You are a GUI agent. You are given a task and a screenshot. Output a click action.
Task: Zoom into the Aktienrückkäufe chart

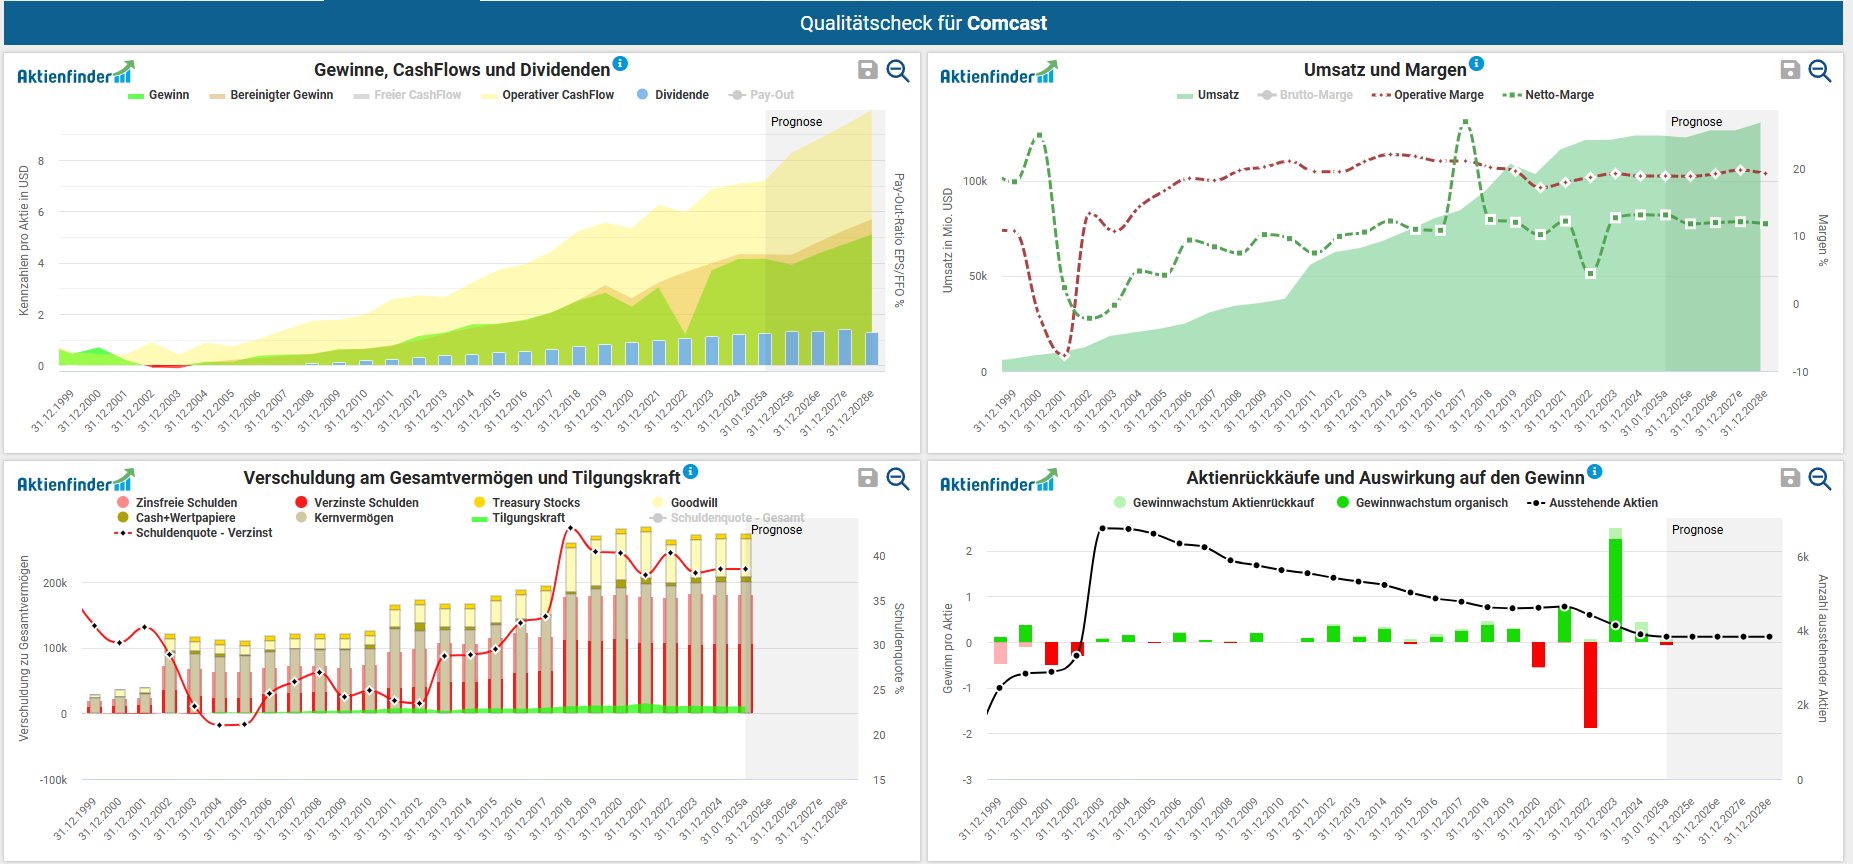[x=1820, y=478]
